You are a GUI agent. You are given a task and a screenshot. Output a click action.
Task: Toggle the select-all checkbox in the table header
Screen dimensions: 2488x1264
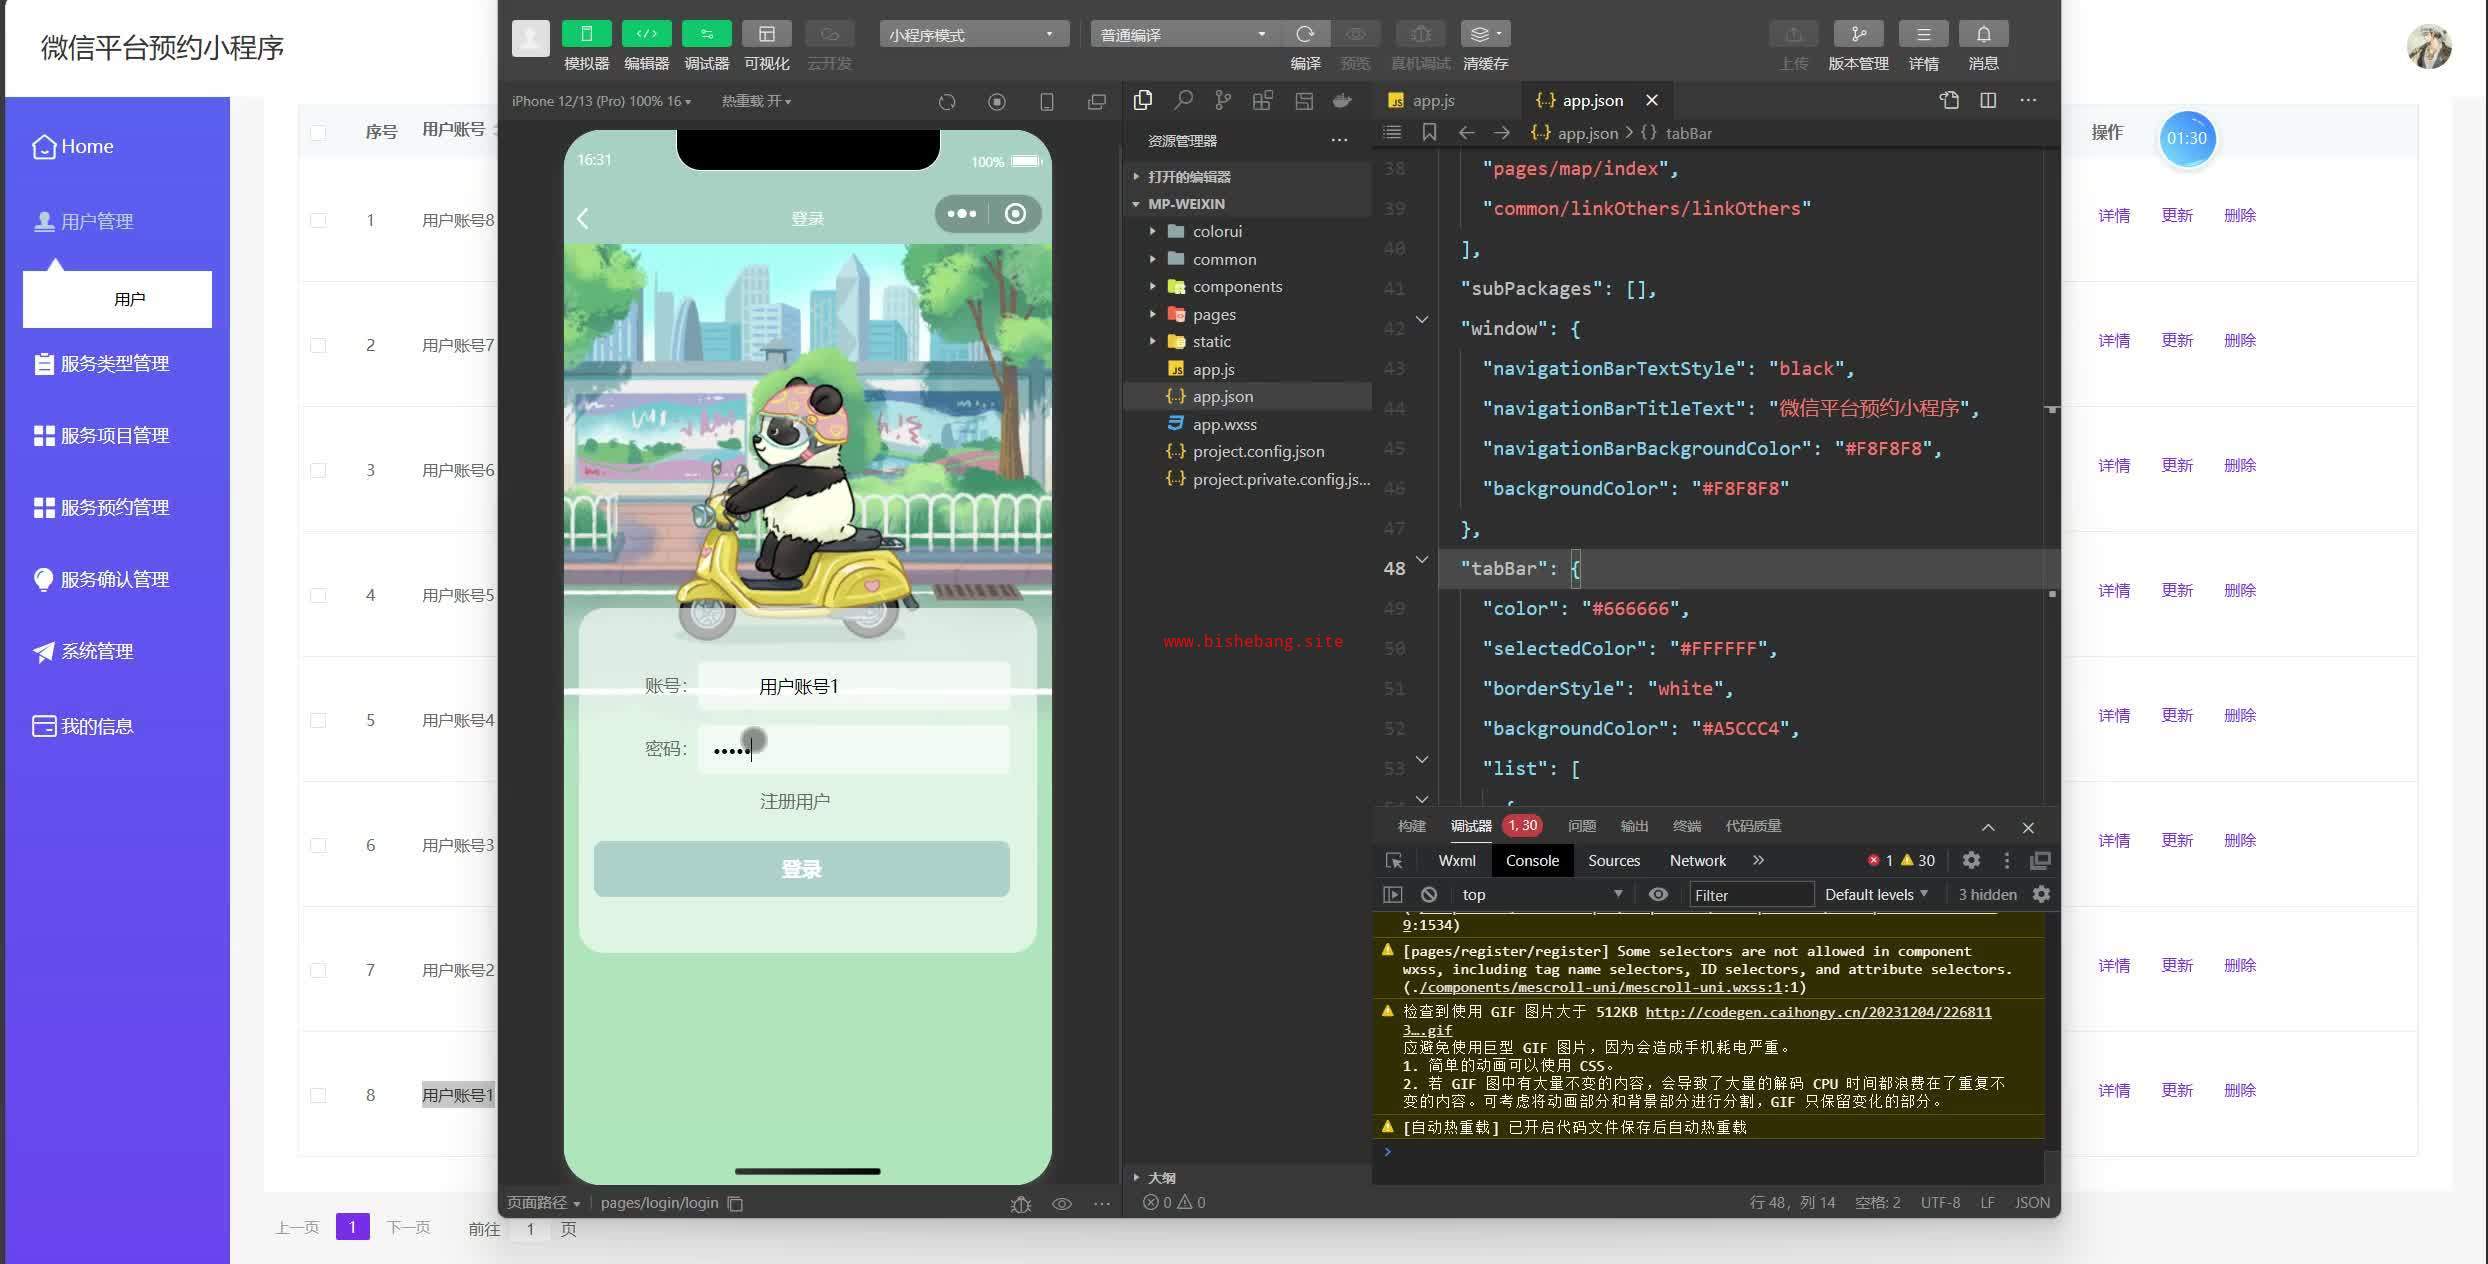[318, 132]
